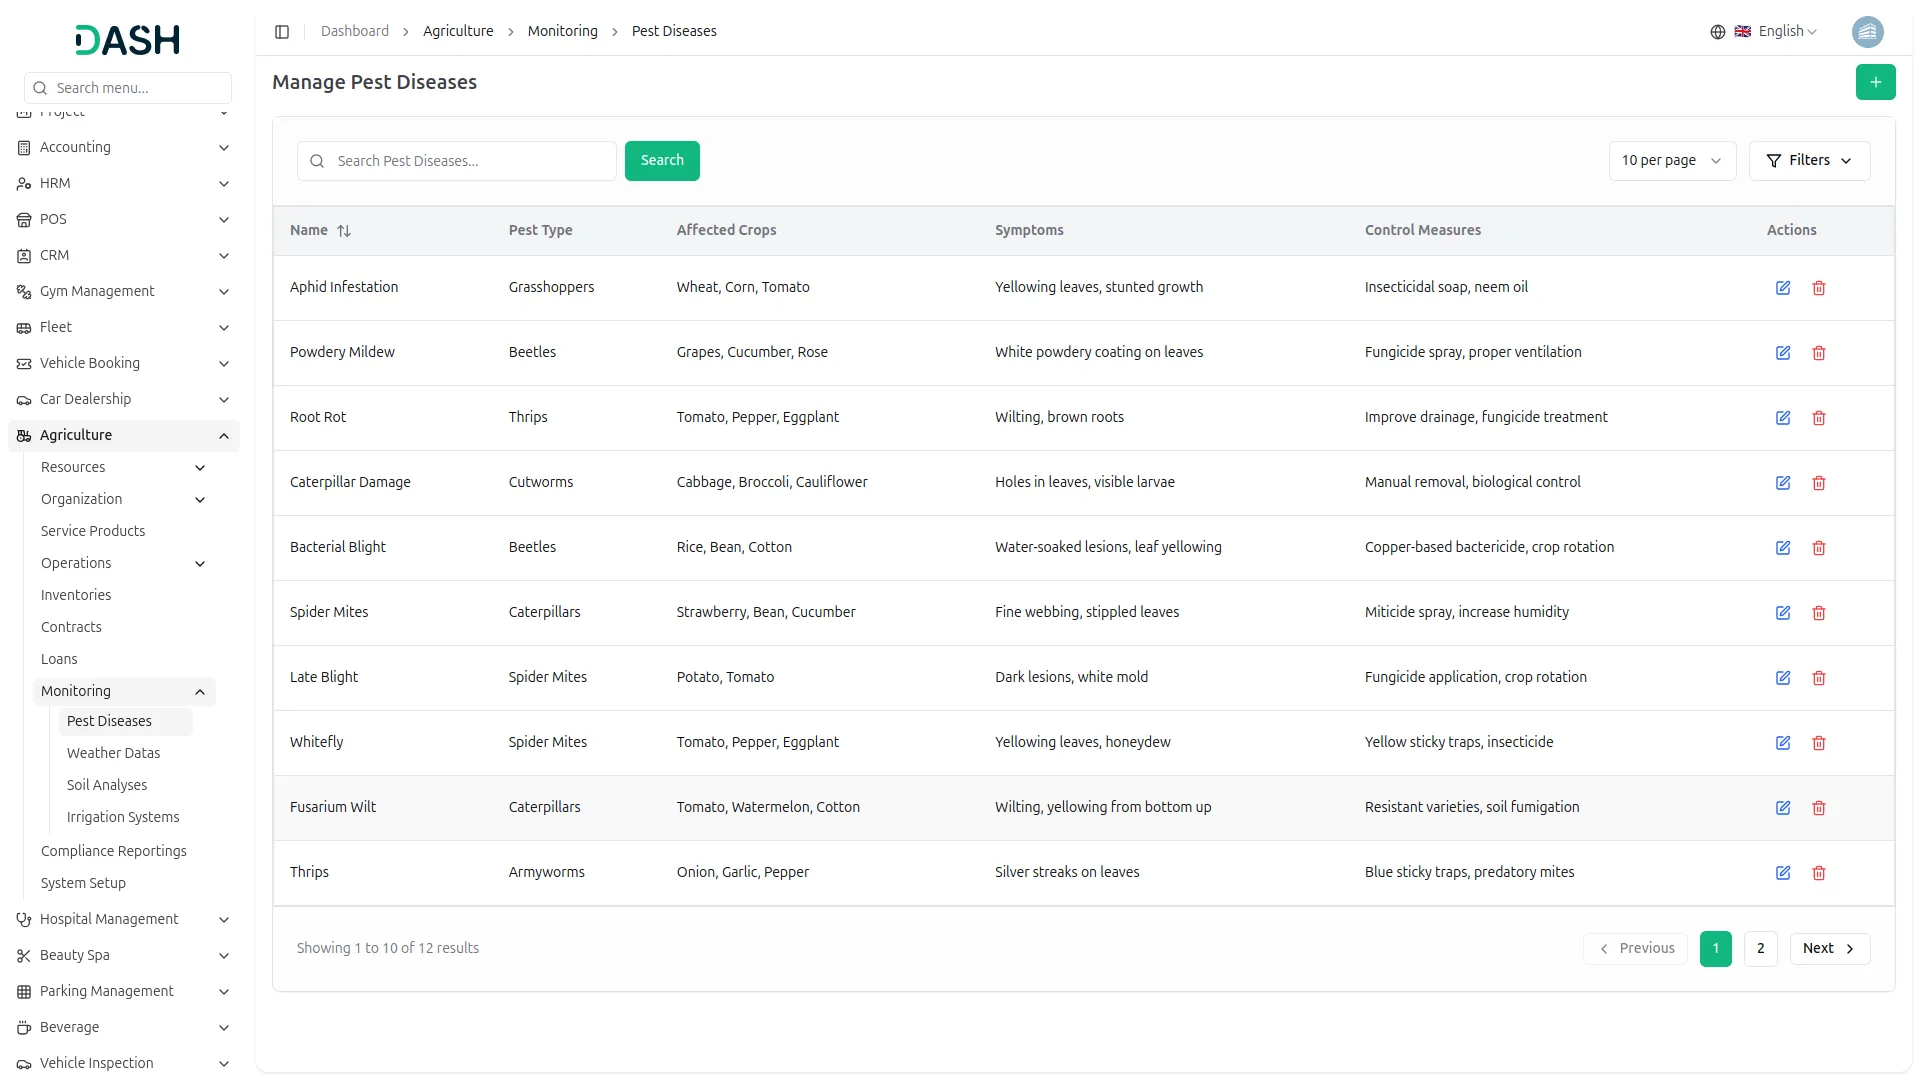Delete the Late Blight record

tap(1818, 678)
